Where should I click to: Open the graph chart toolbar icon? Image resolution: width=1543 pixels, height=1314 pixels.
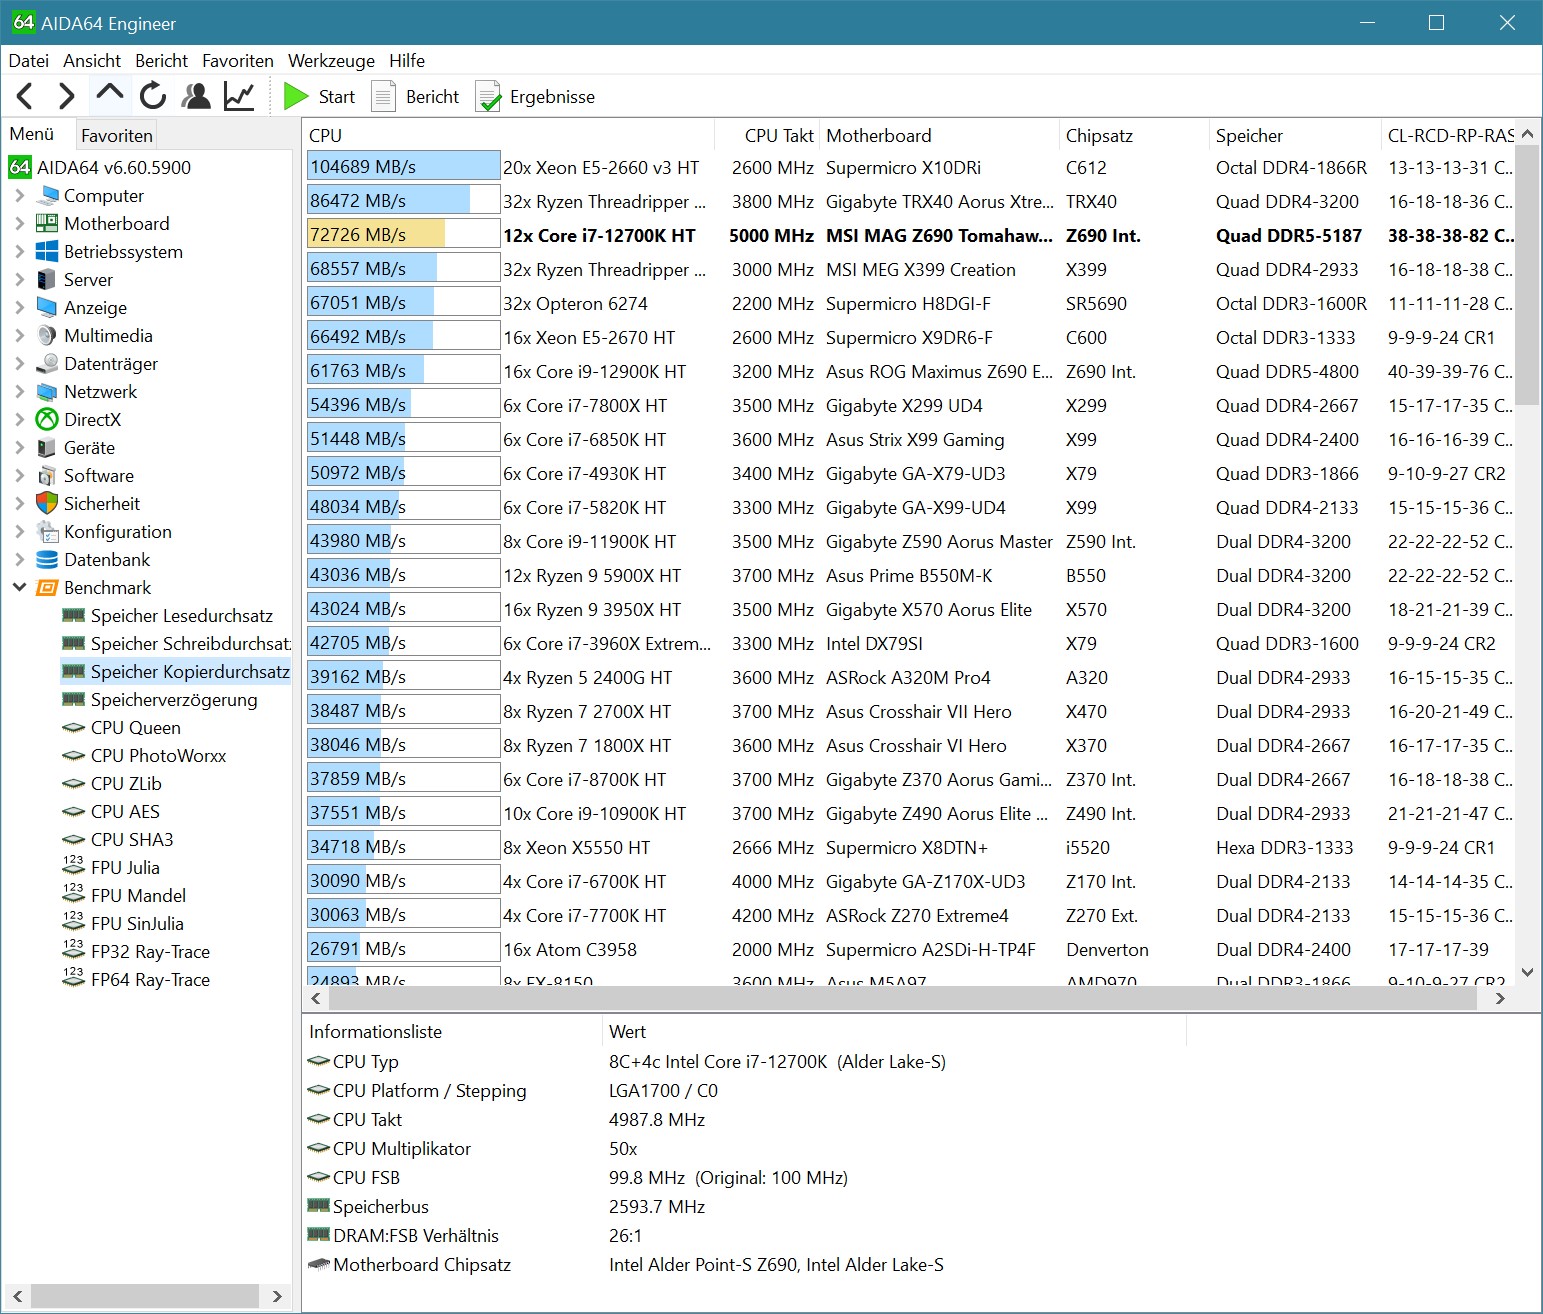[239, 96]
